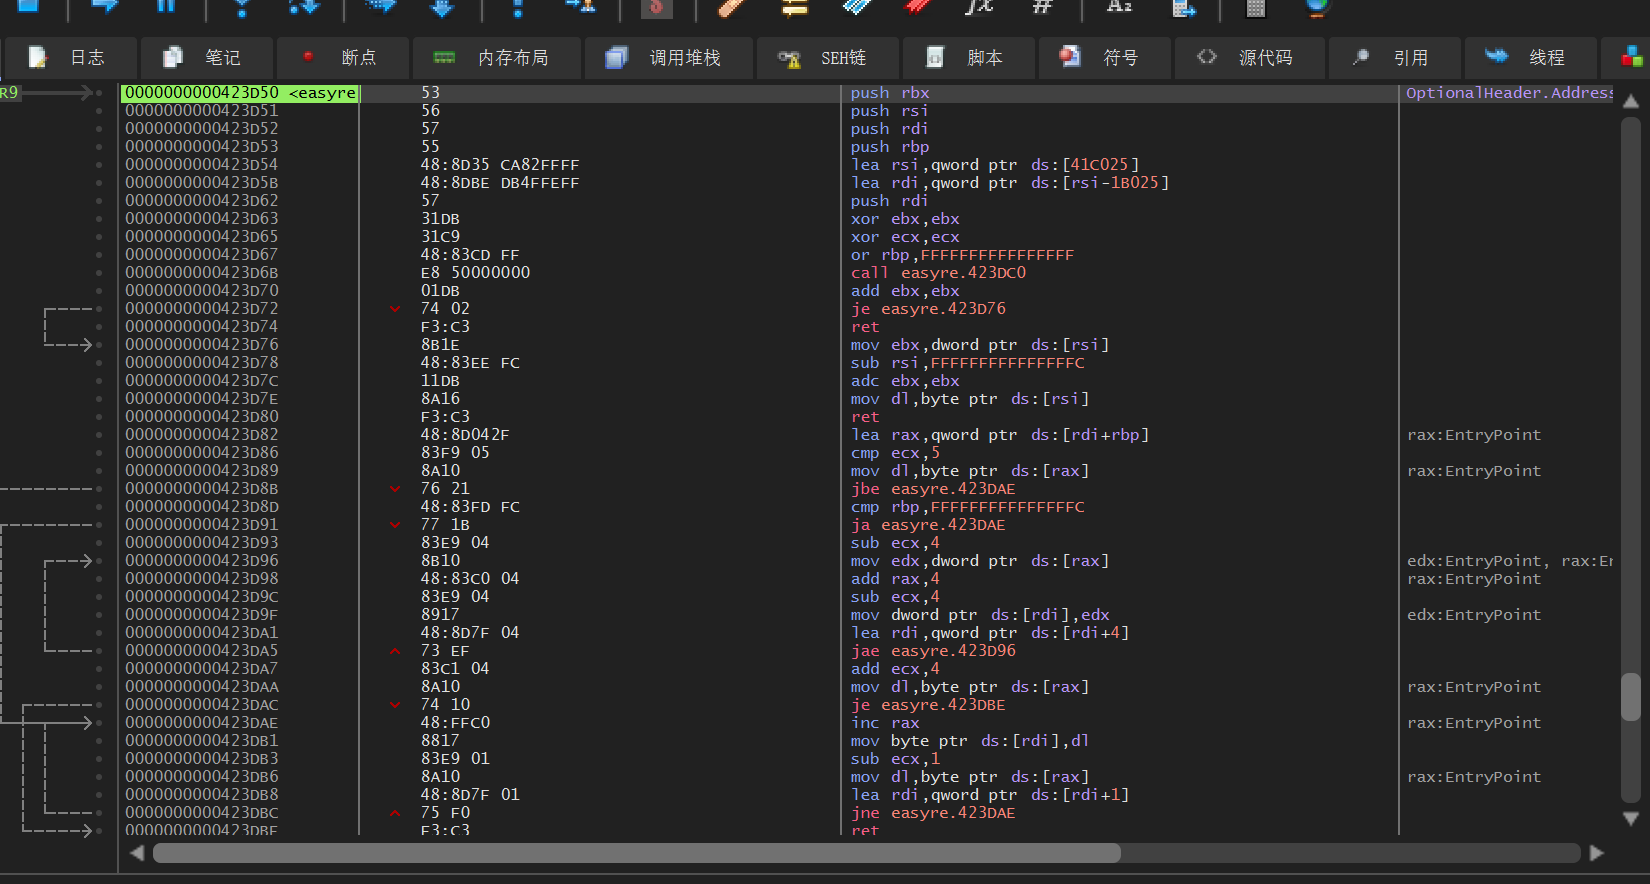
Task: Click the strings A toolbar icon
Action: [1119, 6]
